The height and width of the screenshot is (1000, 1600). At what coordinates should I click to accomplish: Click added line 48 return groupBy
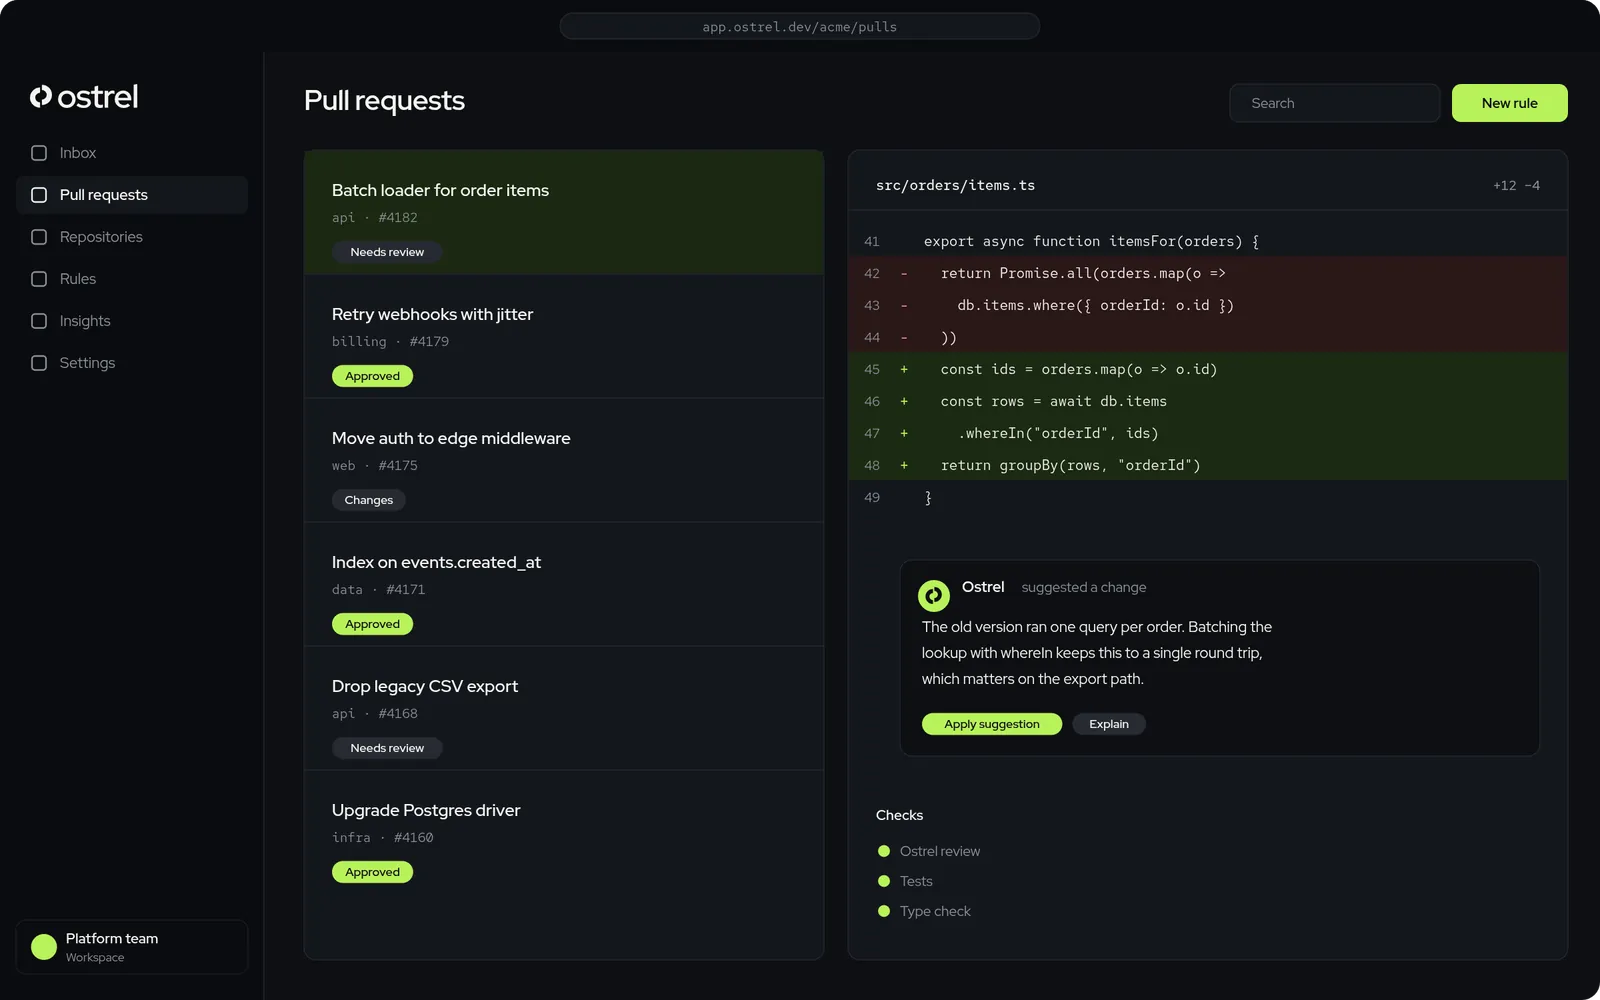click(1208, 465)
